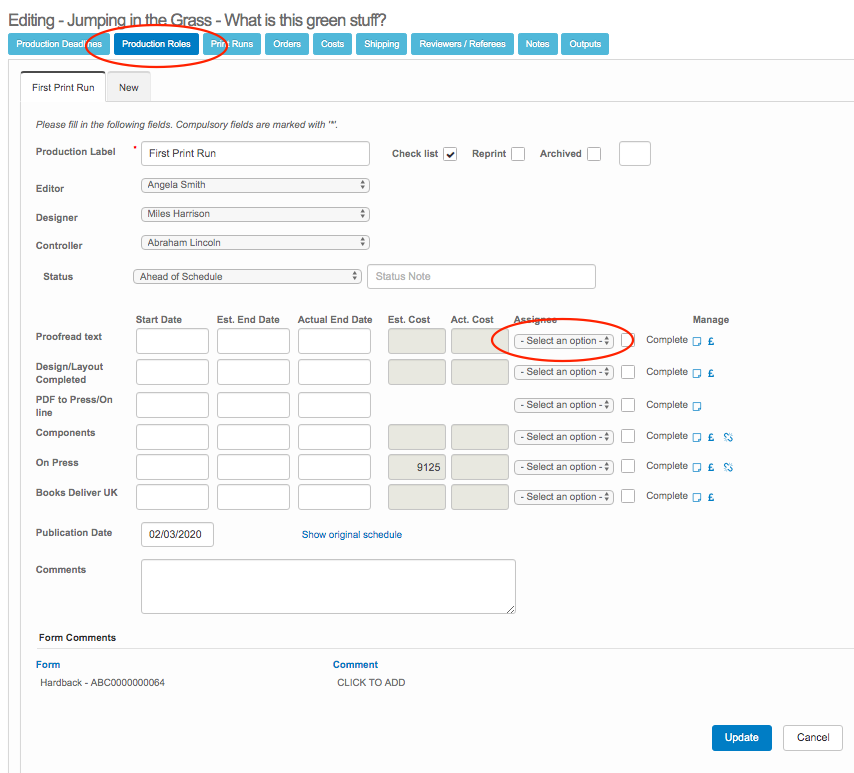This screenshot has width=854, height=773.
Task: Mark the On Press task as Complete
Action: tap(628, 467)
